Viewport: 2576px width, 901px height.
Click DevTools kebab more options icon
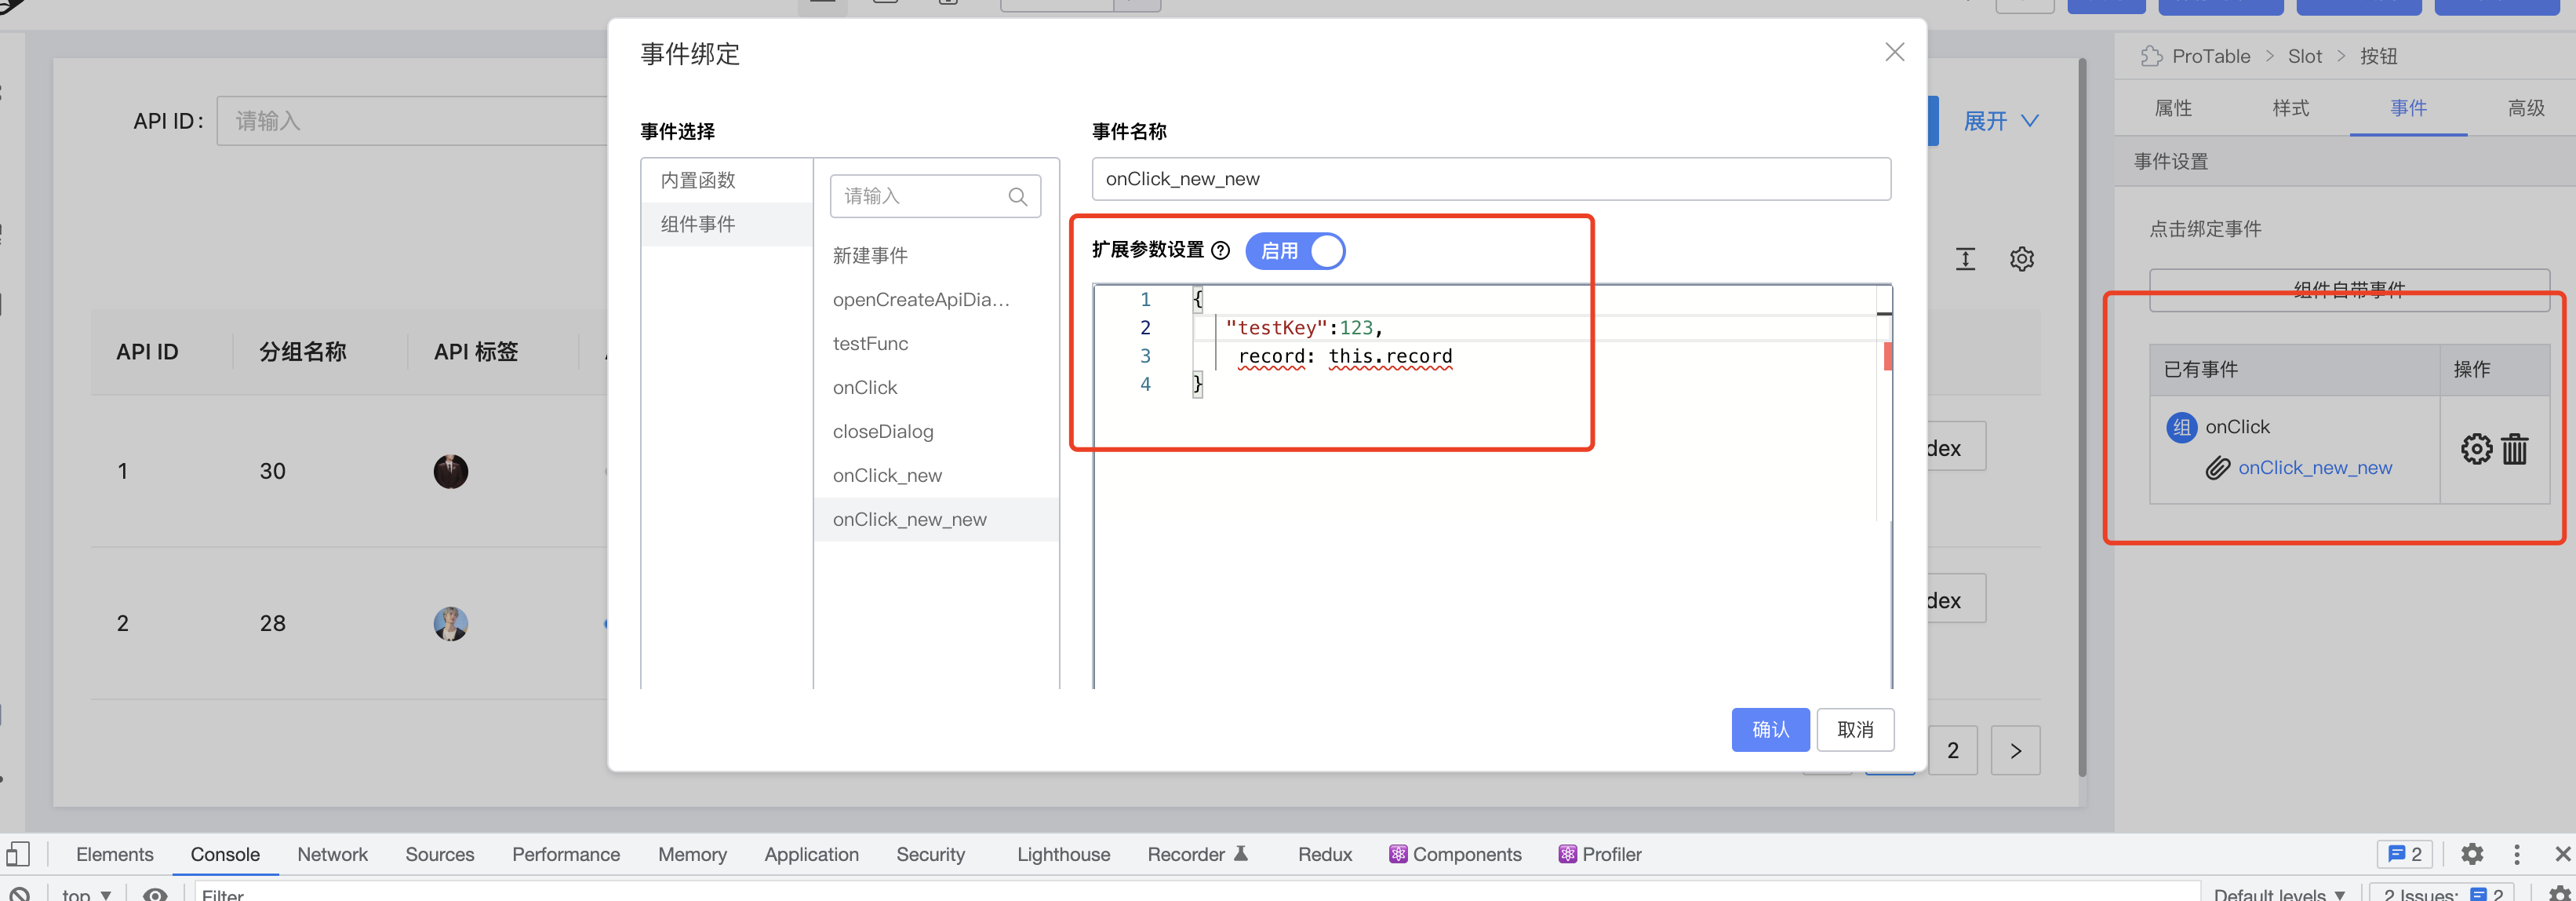point(2516,854)
